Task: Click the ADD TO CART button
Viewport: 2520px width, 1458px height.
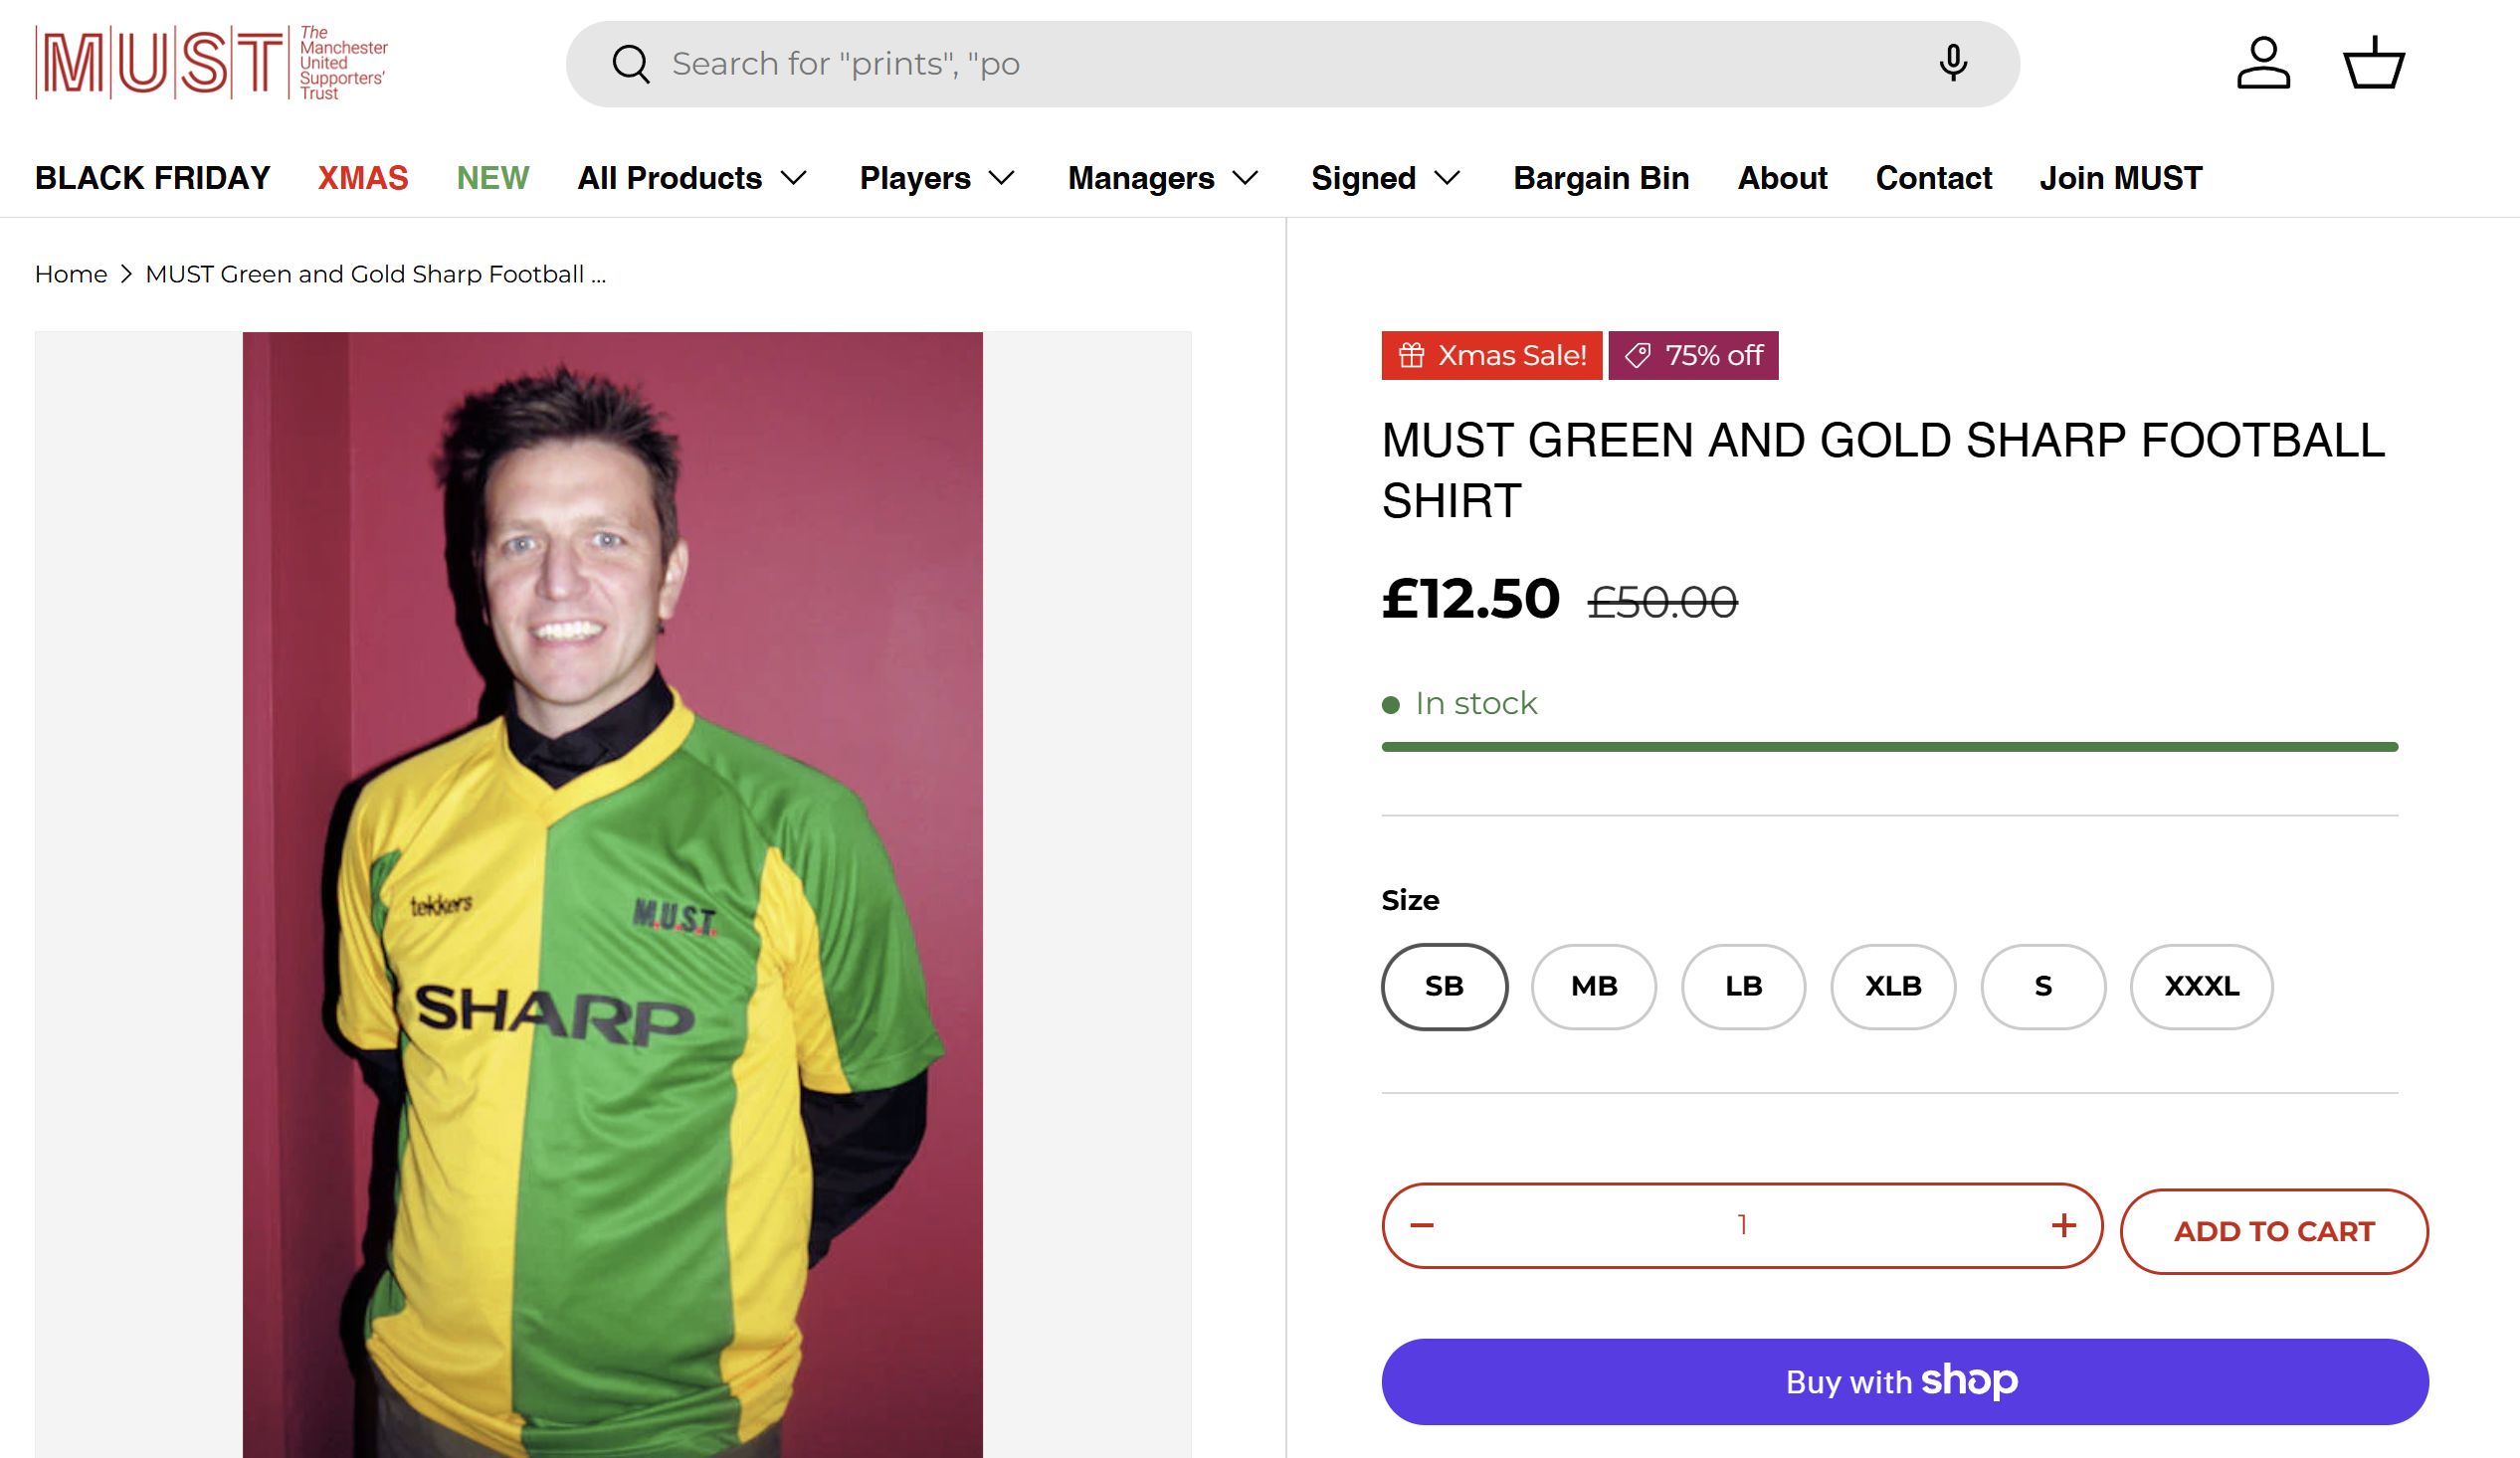Action: (x=2273, y=1231)
